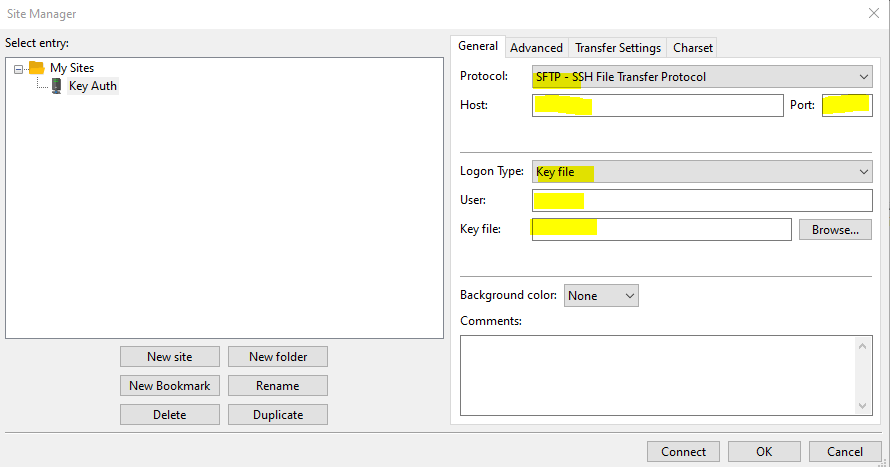Click the New site button
890x467 pixels.
point(169,356)
